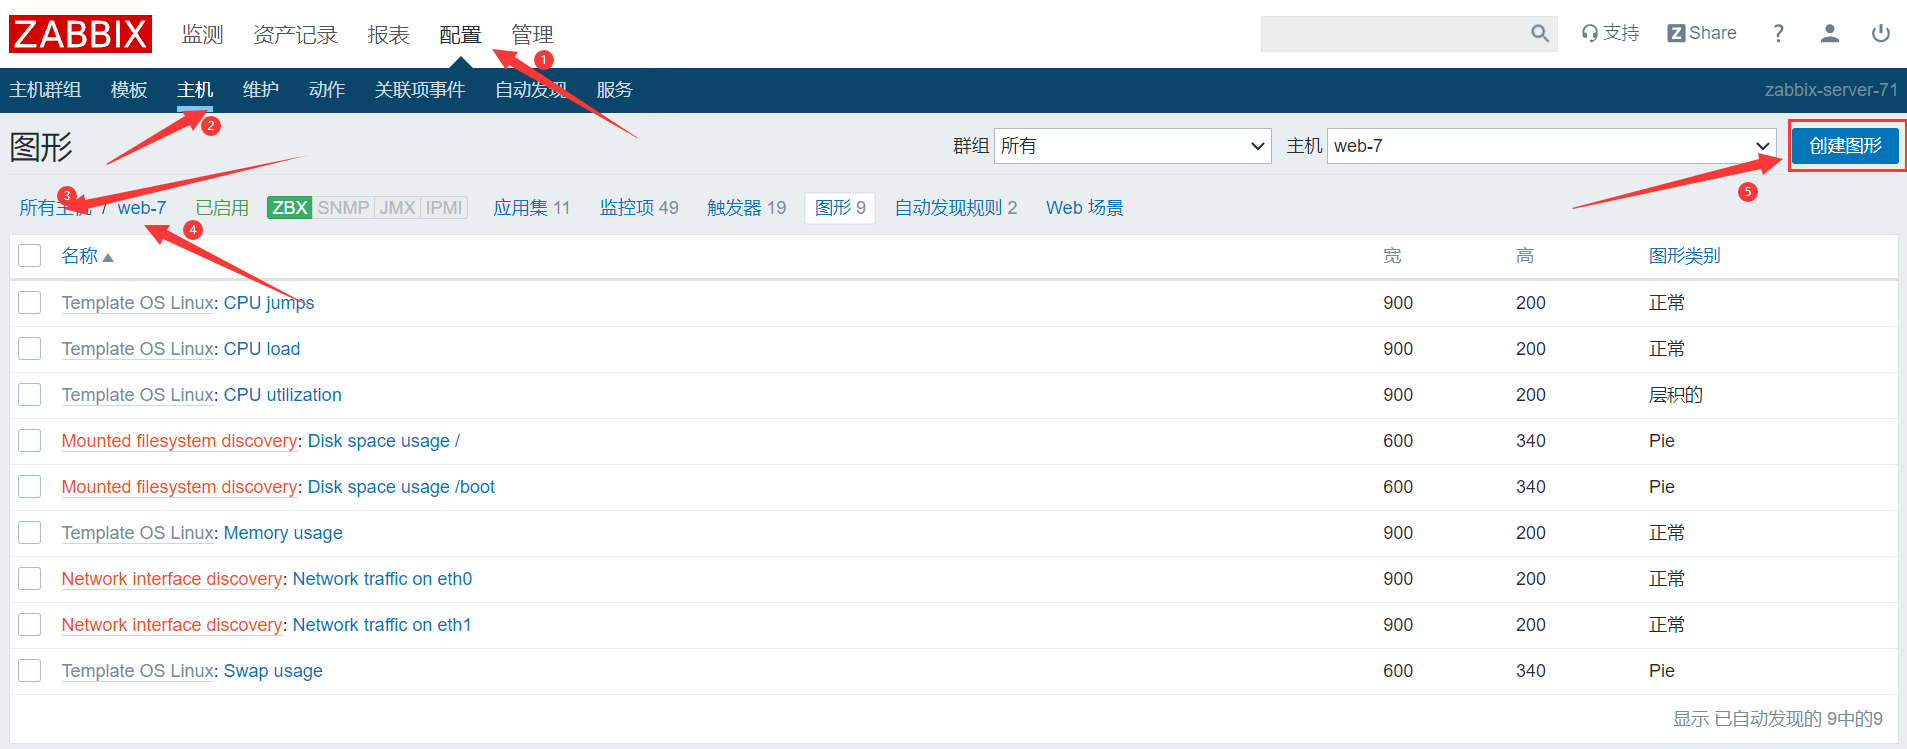1907x749 pixels.
Task: Open the 主机 host dropdown showing web-7
Action: tap(1551, 146)
